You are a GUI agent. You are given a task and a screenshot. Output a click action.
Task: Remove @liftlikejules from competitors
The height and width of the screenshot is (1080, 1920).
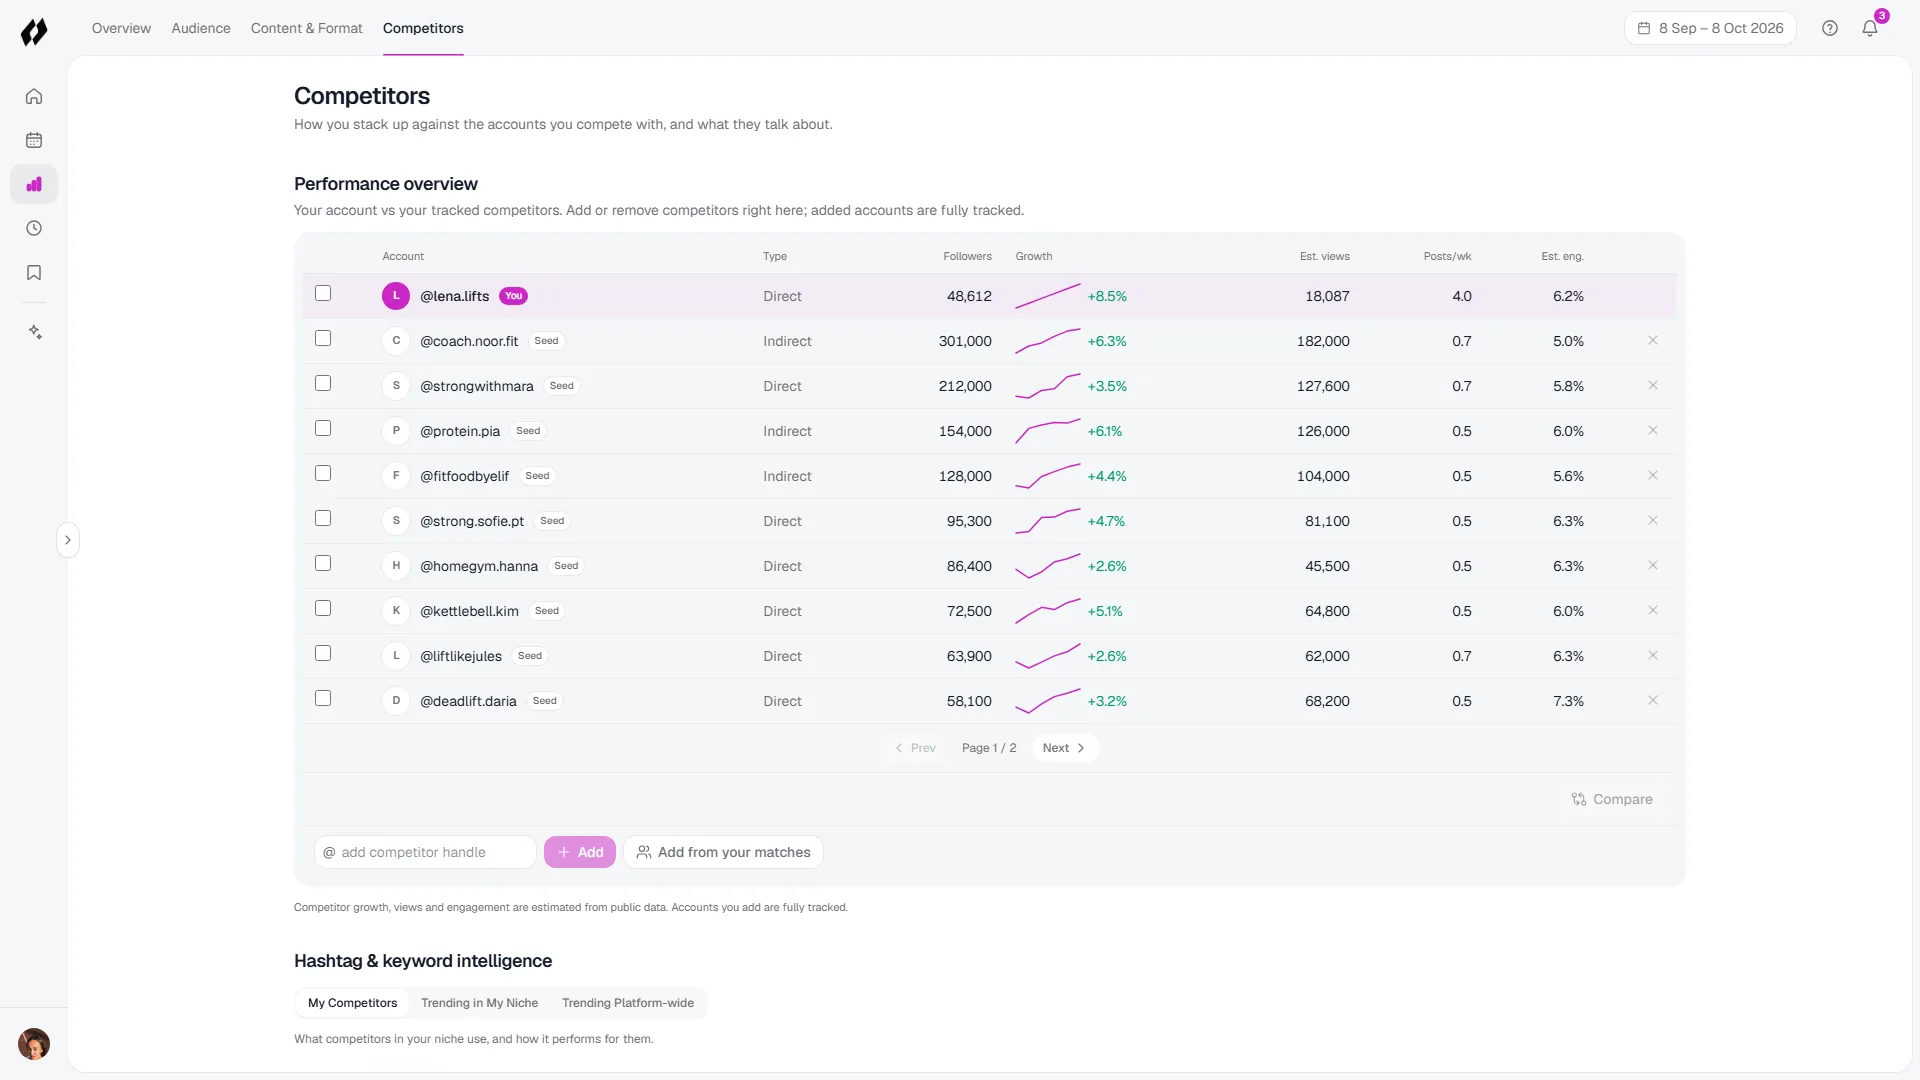[x=1653, y=655]
